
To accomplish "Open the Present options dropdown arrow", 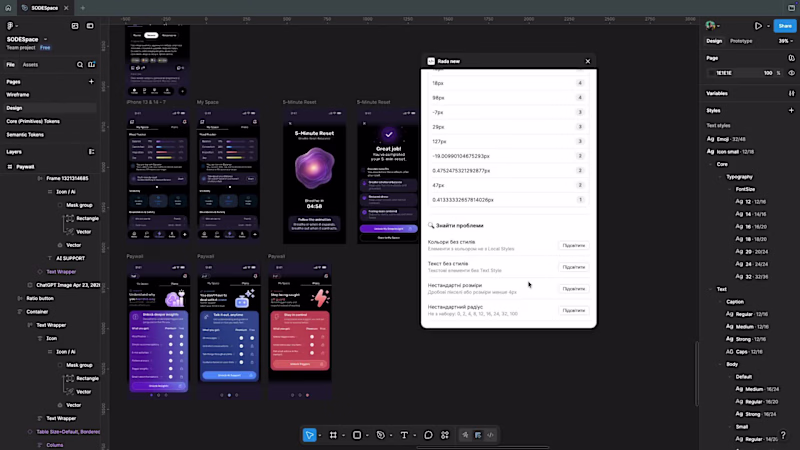I will point(768,26).
